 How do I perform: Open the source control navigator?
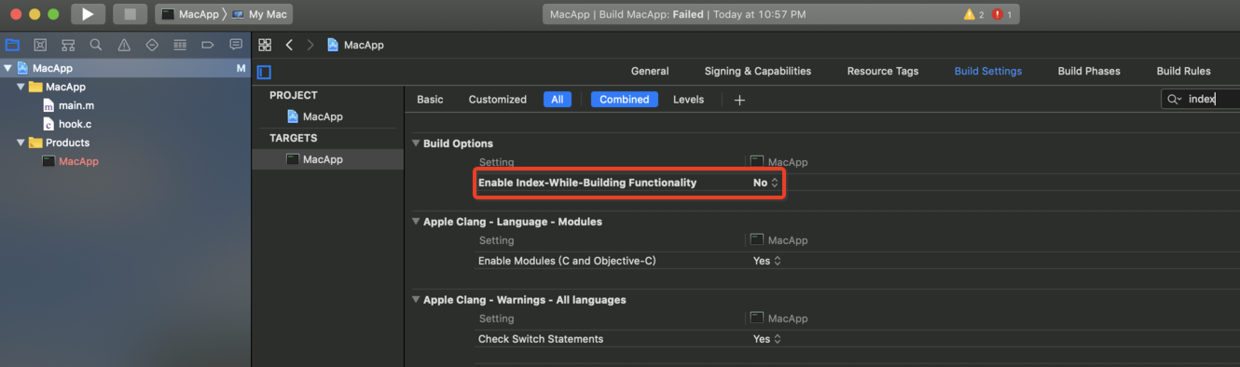click(40, 45)
